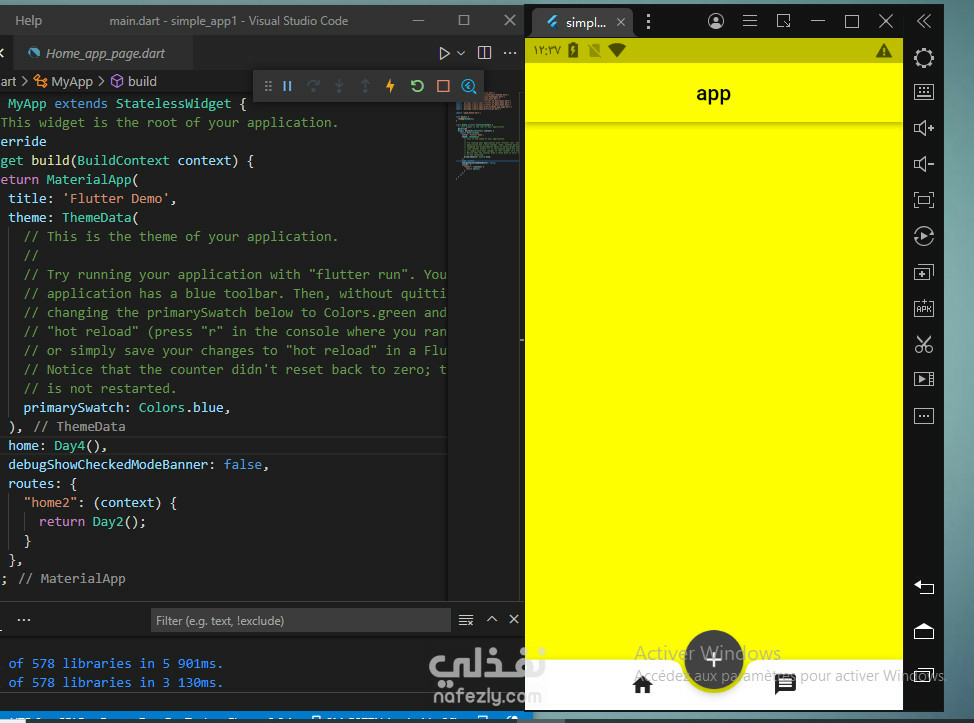Screen dimensions: 974x723
Task: Open the run options dropdown arrow
Action: pyautogui.click(x=461, y=53)
